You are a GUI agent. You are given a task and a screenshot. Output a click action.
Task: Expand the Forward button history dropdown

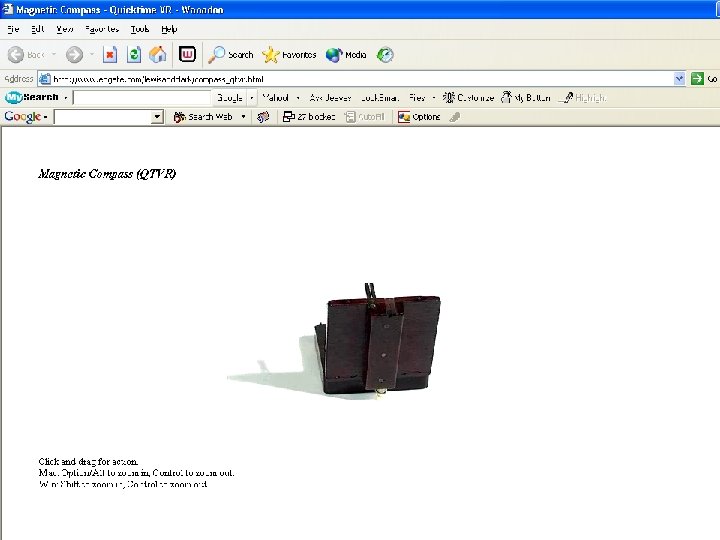(x=91, y=55)
